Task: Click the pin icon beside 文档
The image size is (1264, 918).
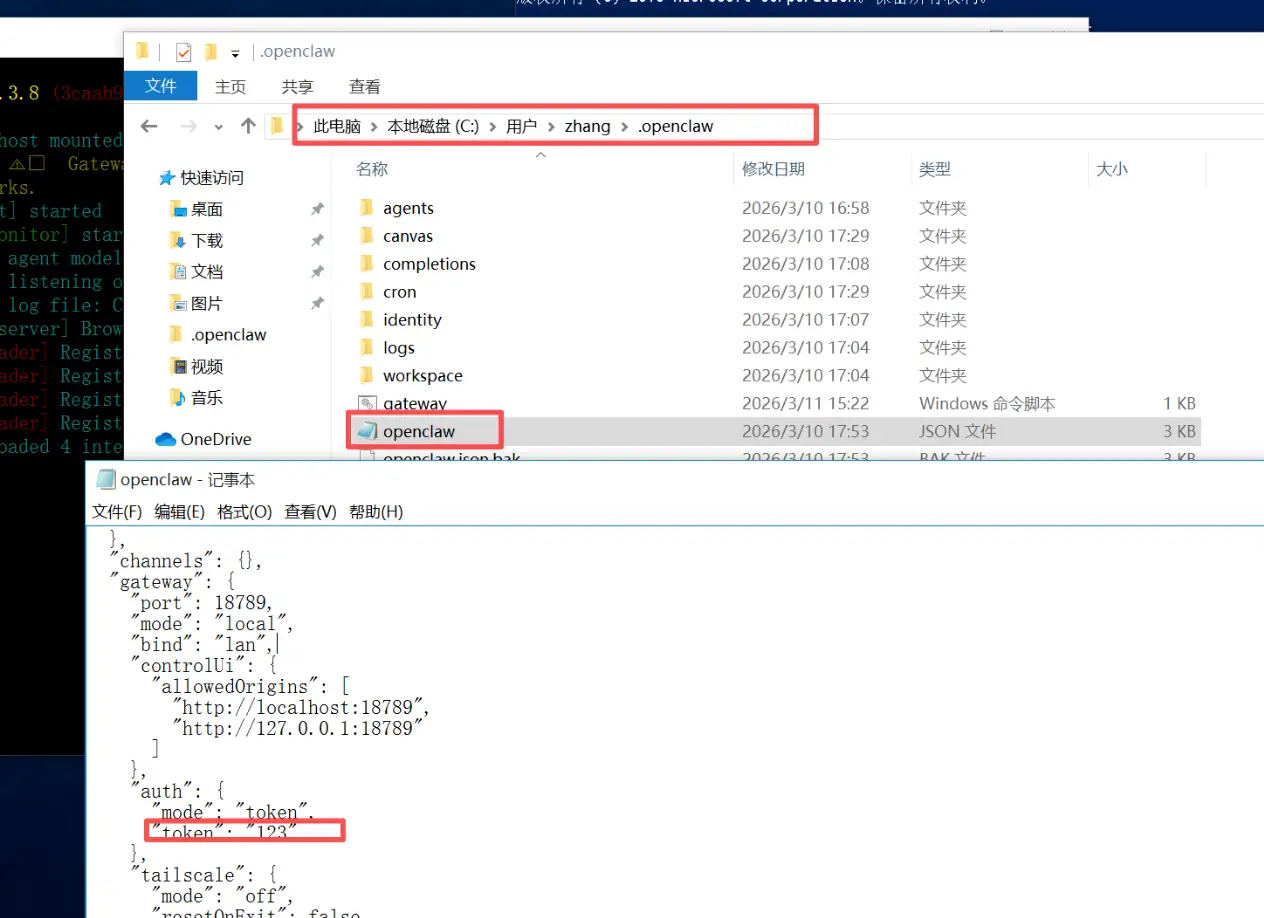Action: click(317, 272)
